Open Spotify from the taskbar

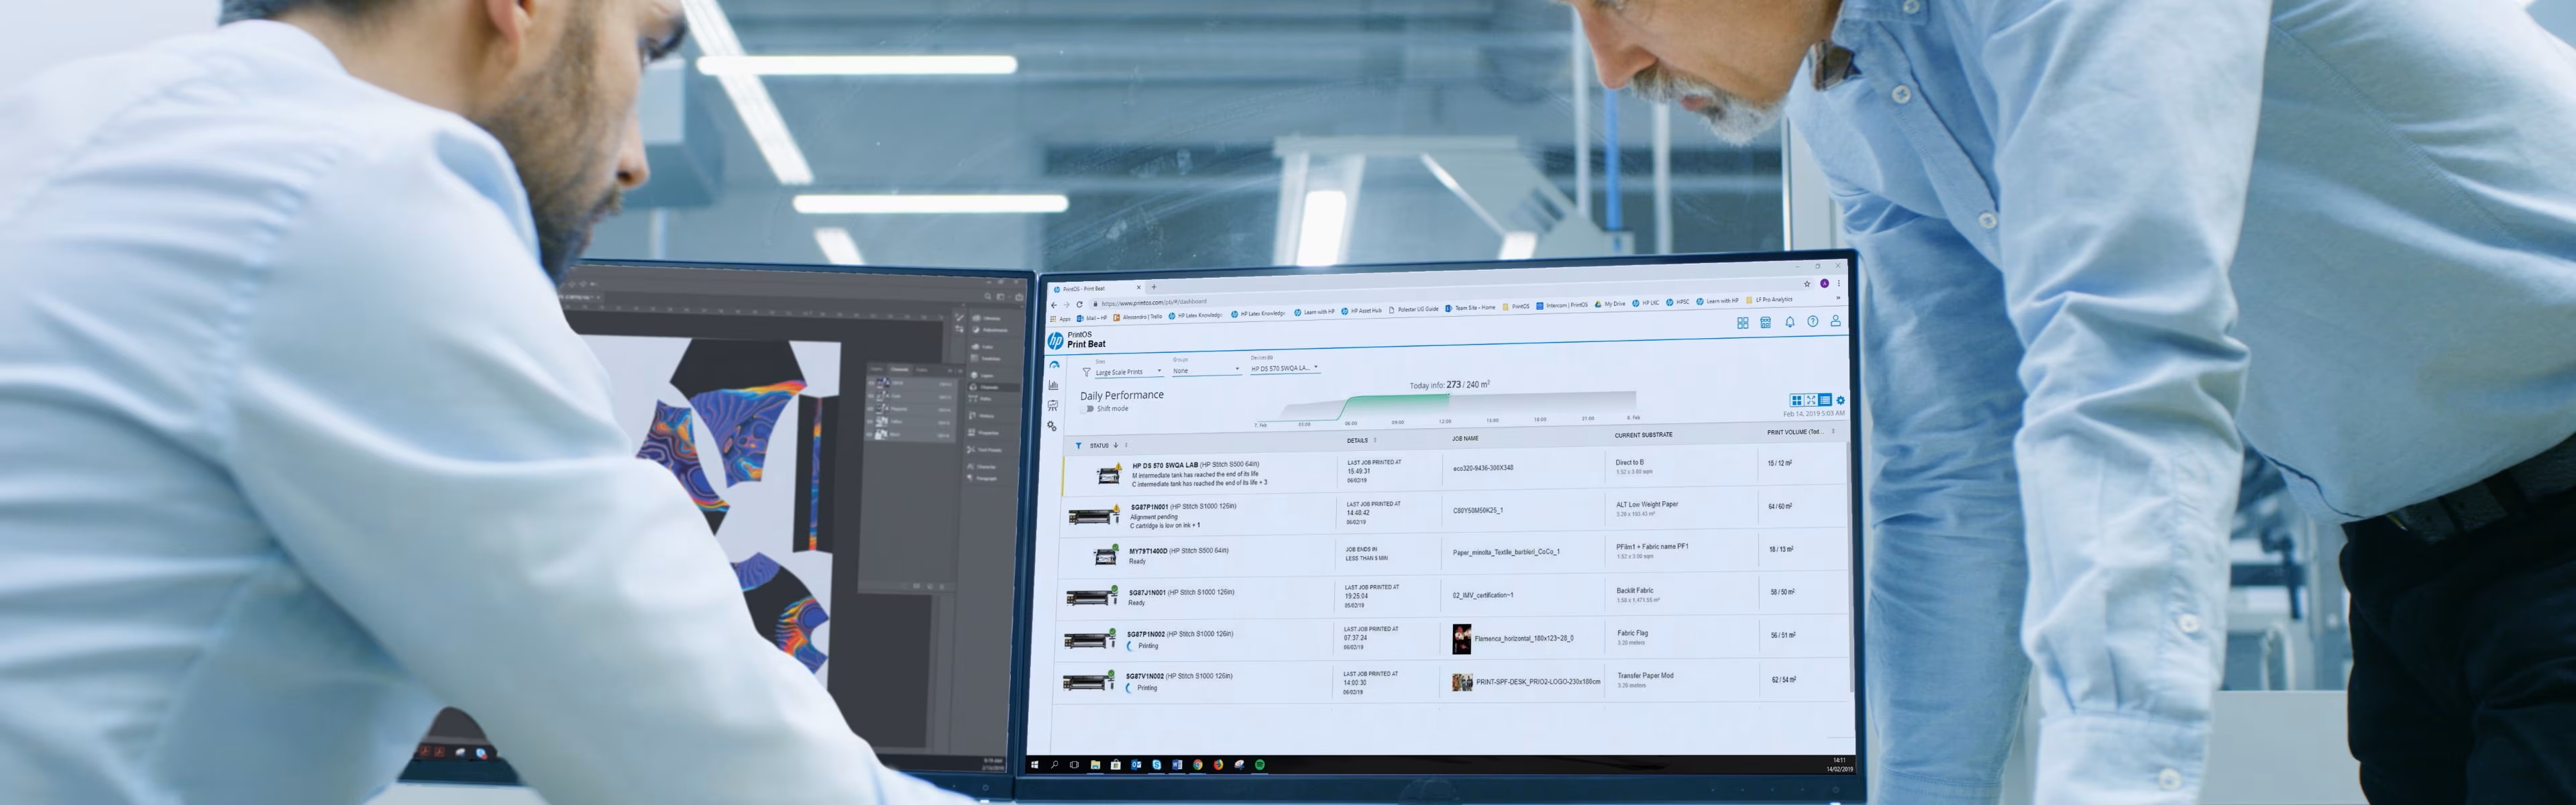coord(1260,765)
